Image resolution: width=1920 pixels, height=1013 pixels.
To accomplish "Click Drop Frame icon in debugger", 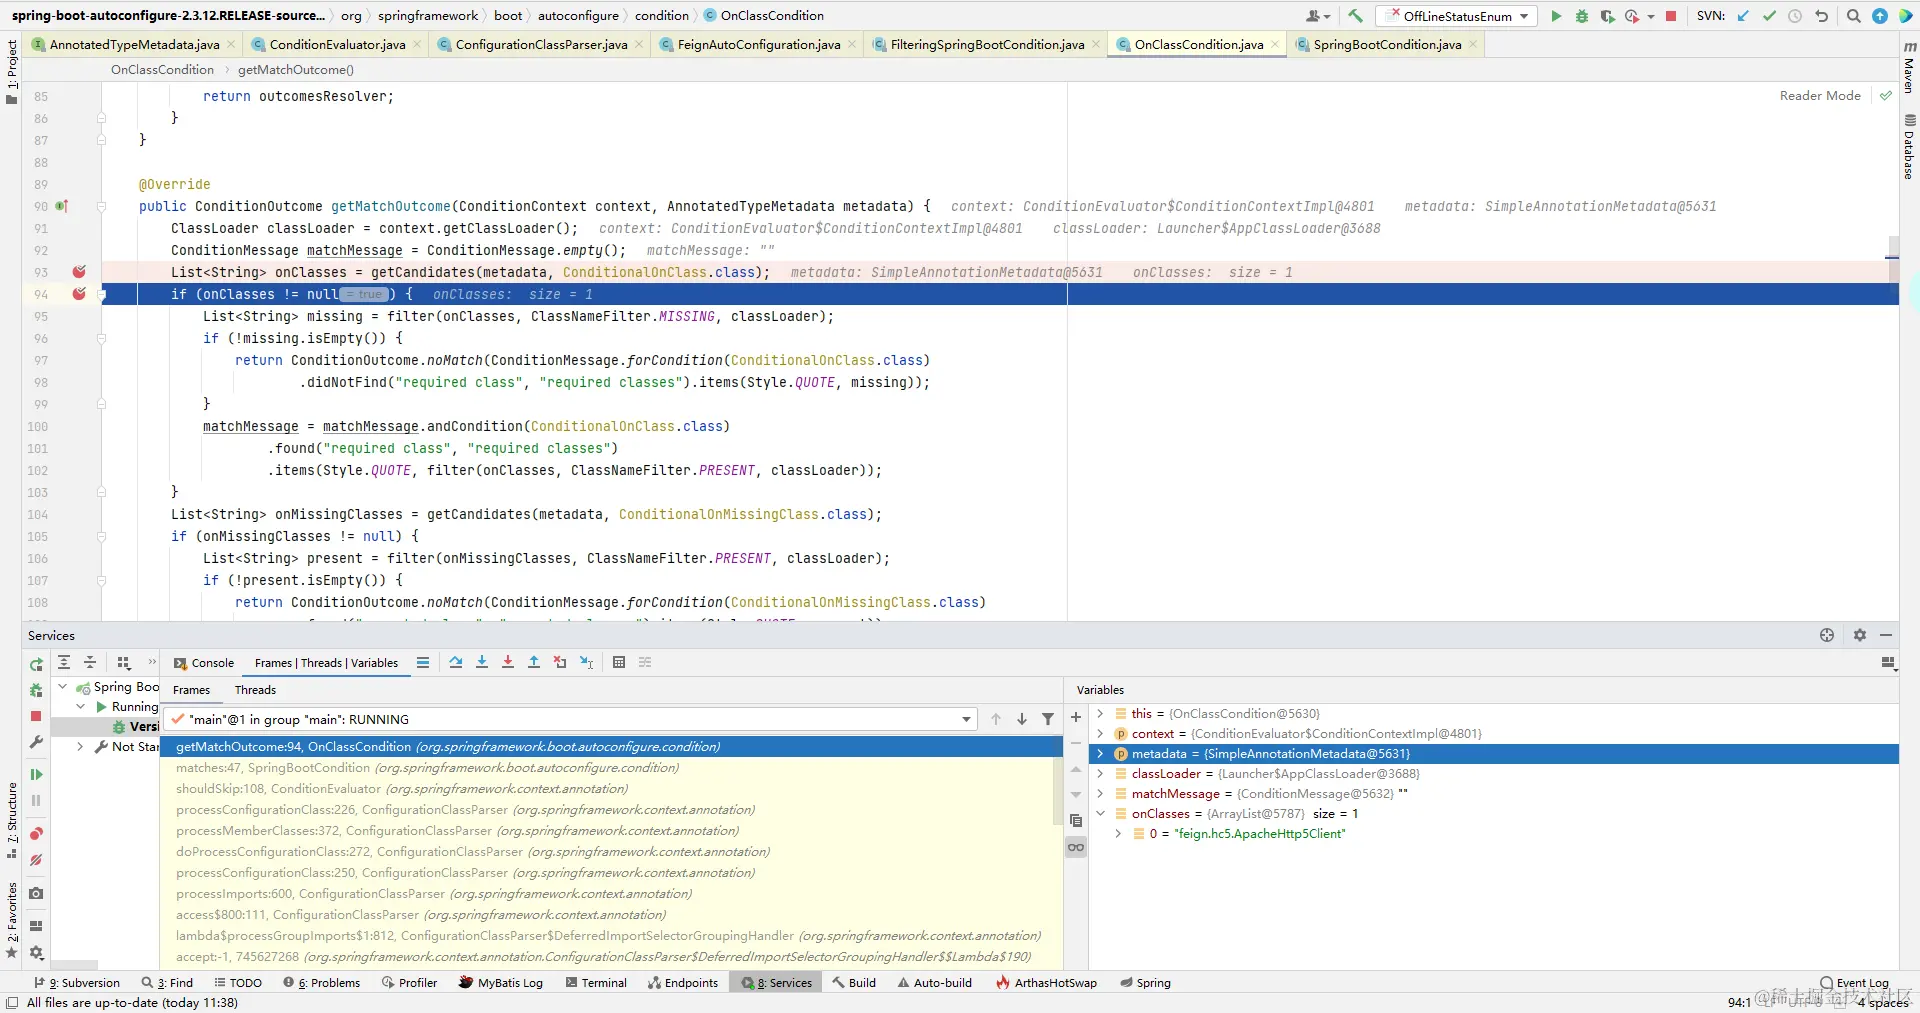I will coord(560,662).
